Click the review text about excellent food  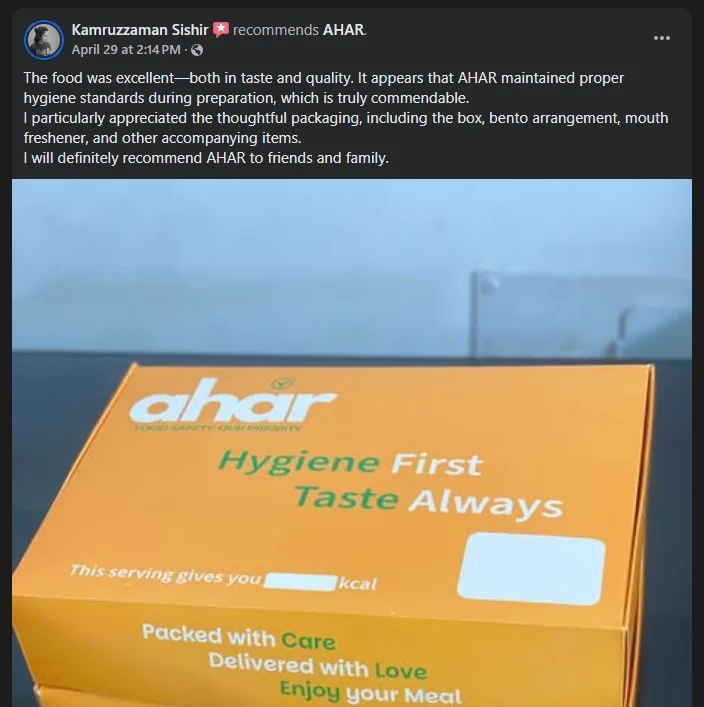[x=346, y=118]
